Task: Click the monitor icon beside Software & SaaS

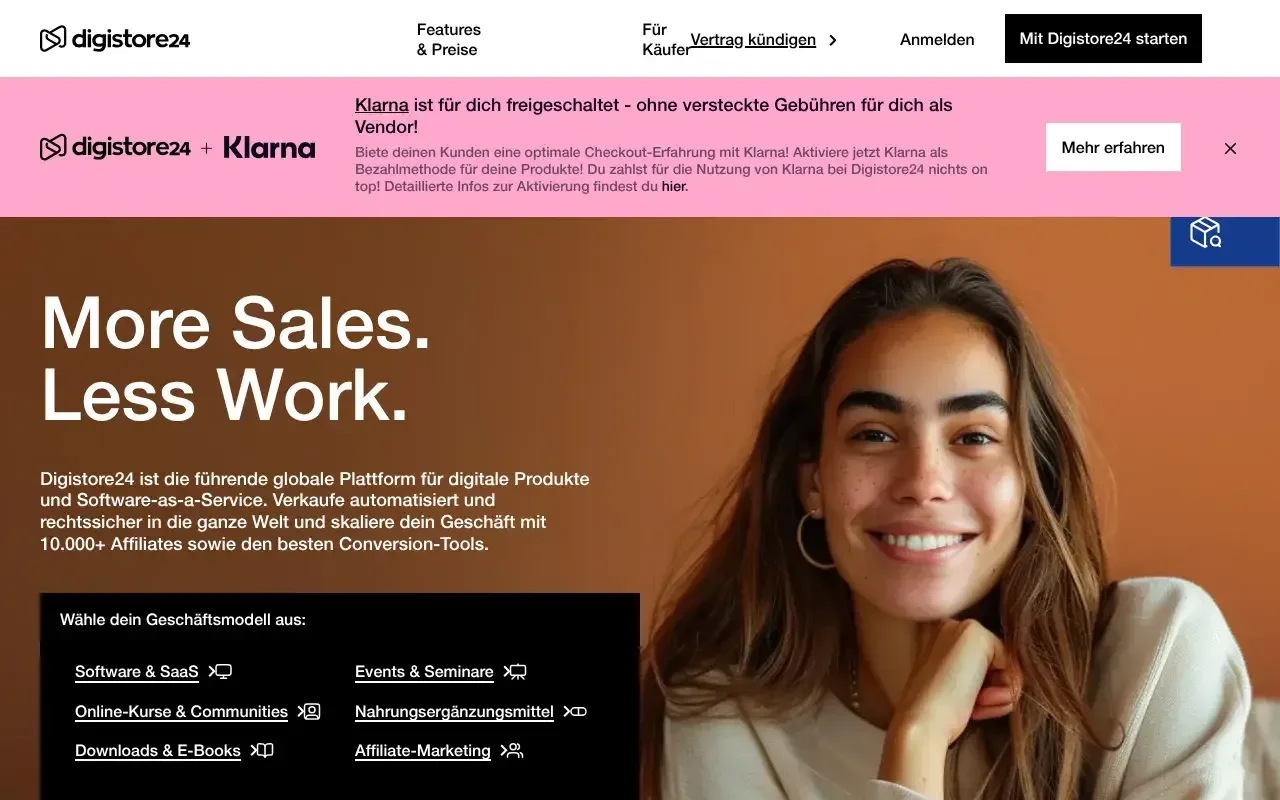Action: 220,672
